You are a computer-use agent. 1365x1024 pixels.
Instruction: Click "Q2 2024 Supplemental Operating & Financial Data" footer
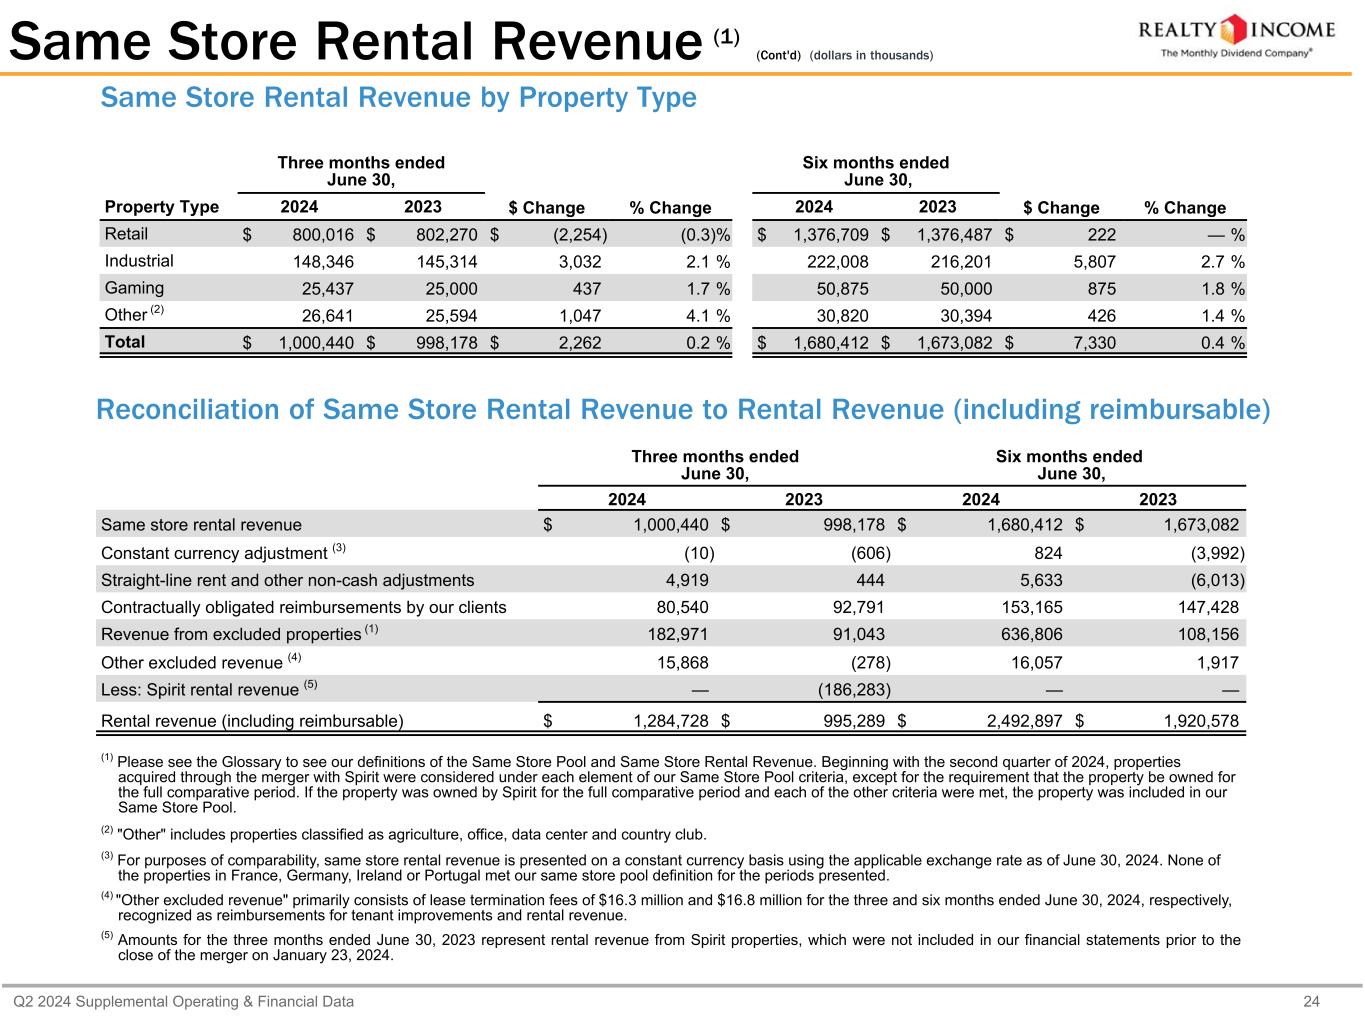tap(183, 1001)
